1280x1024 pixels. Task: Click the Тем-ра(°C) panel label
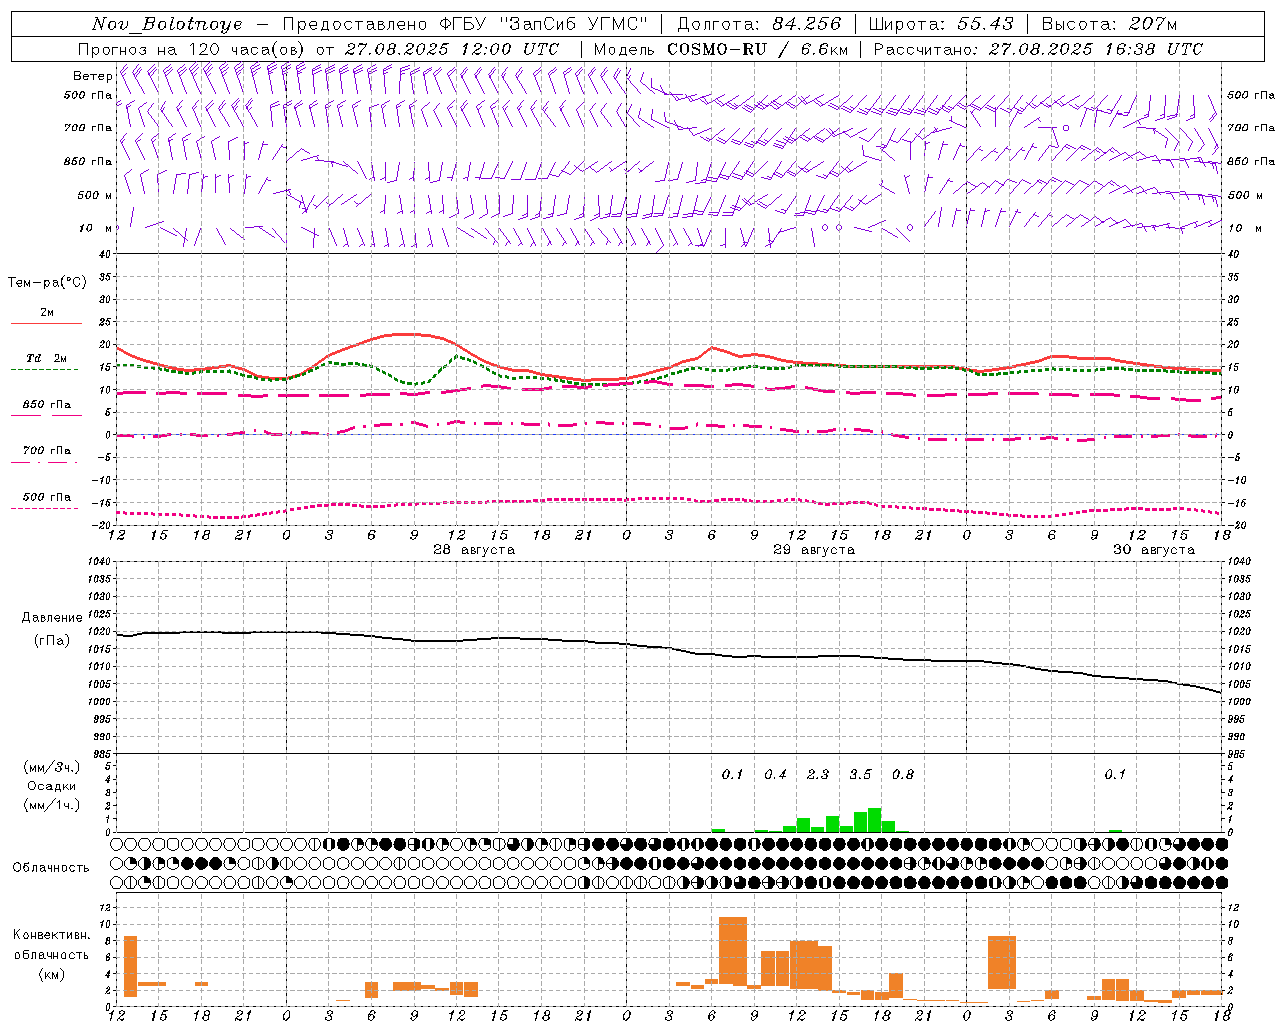(47, 282)
